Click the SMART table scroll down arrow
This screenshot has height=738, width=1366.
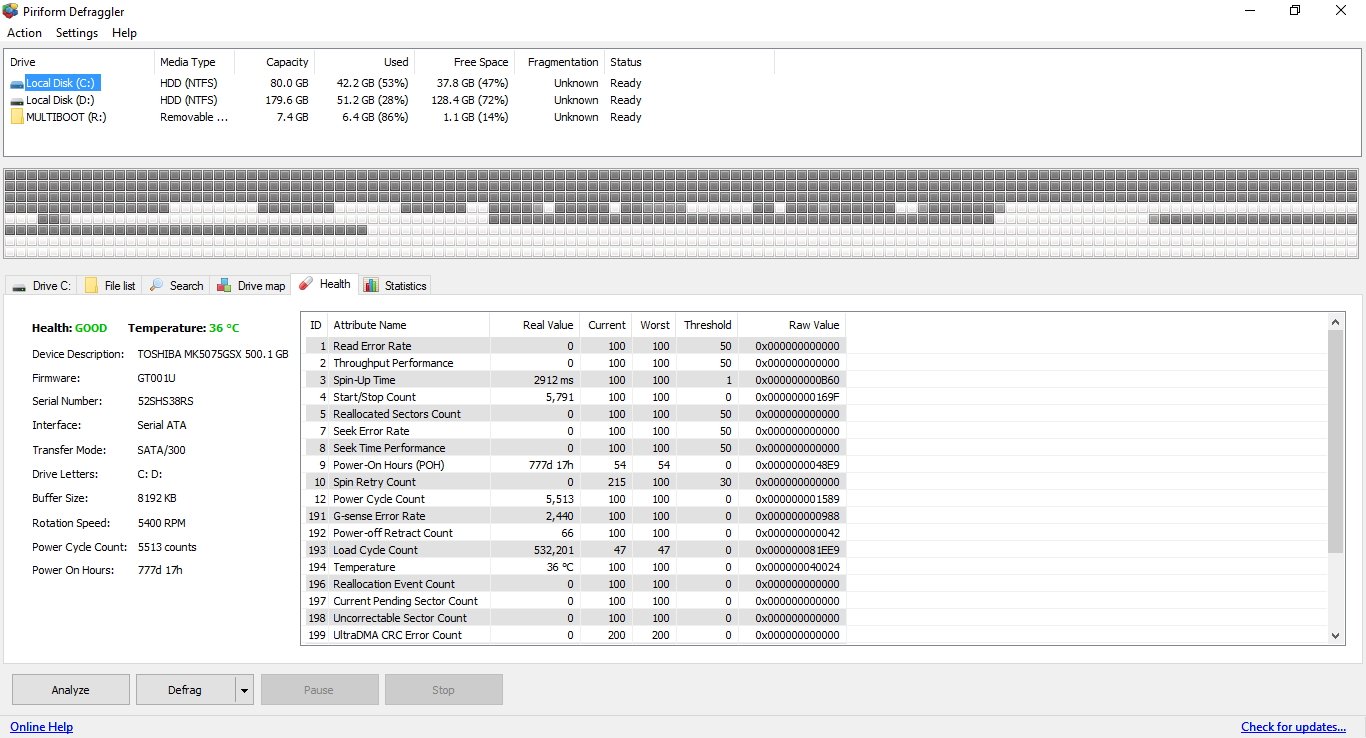(1335, 635)
